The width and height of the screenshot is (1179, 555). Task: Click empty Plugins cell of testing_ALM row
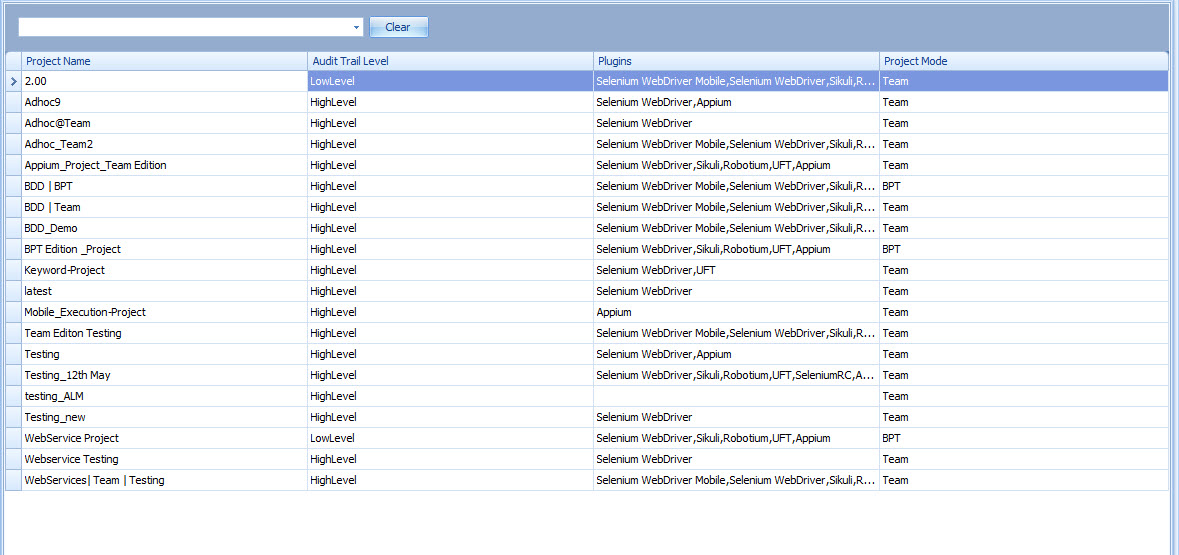(735, 396)
